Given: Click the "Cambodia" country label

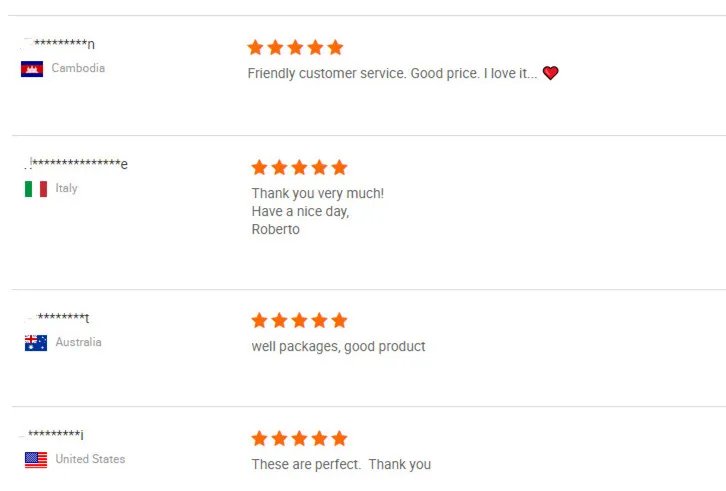Looking at the screenshot, I should [78, 69].
